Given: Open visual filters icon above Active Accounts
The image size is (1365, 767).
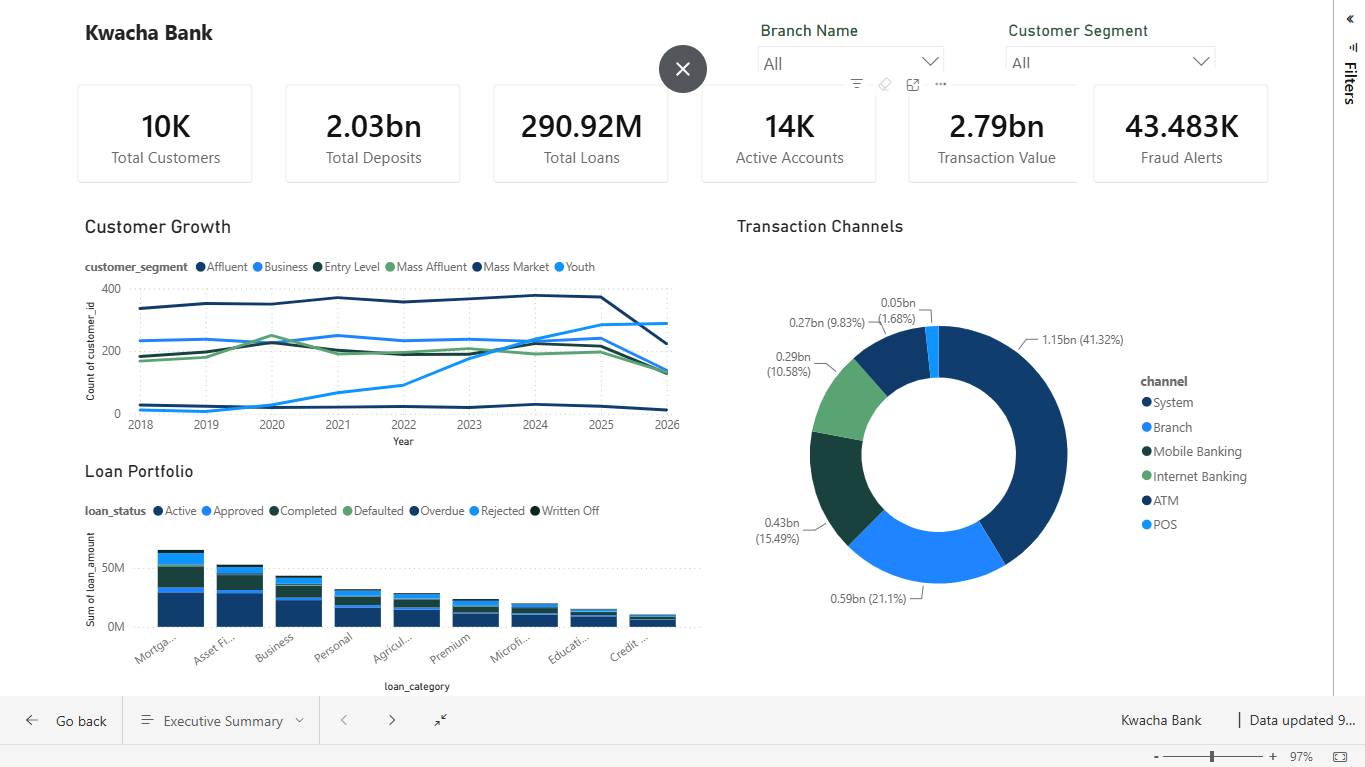Looking at the screenshot, I should pyautogui.click(x=857, y=84).
